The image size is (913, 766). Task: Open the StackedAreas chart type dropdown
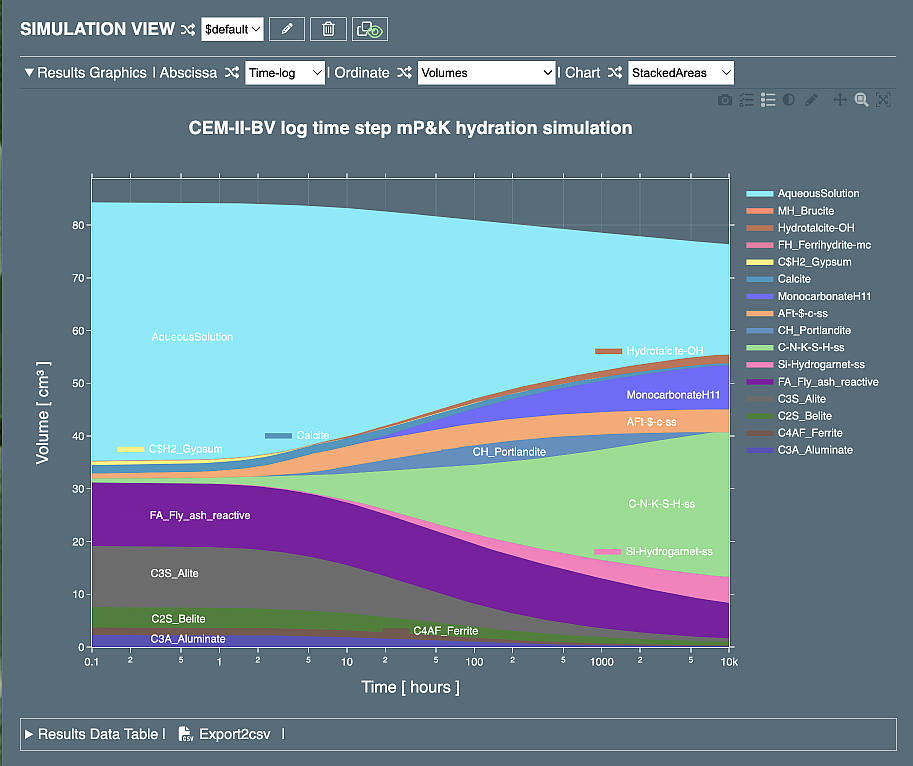click(x=681, y=73)
